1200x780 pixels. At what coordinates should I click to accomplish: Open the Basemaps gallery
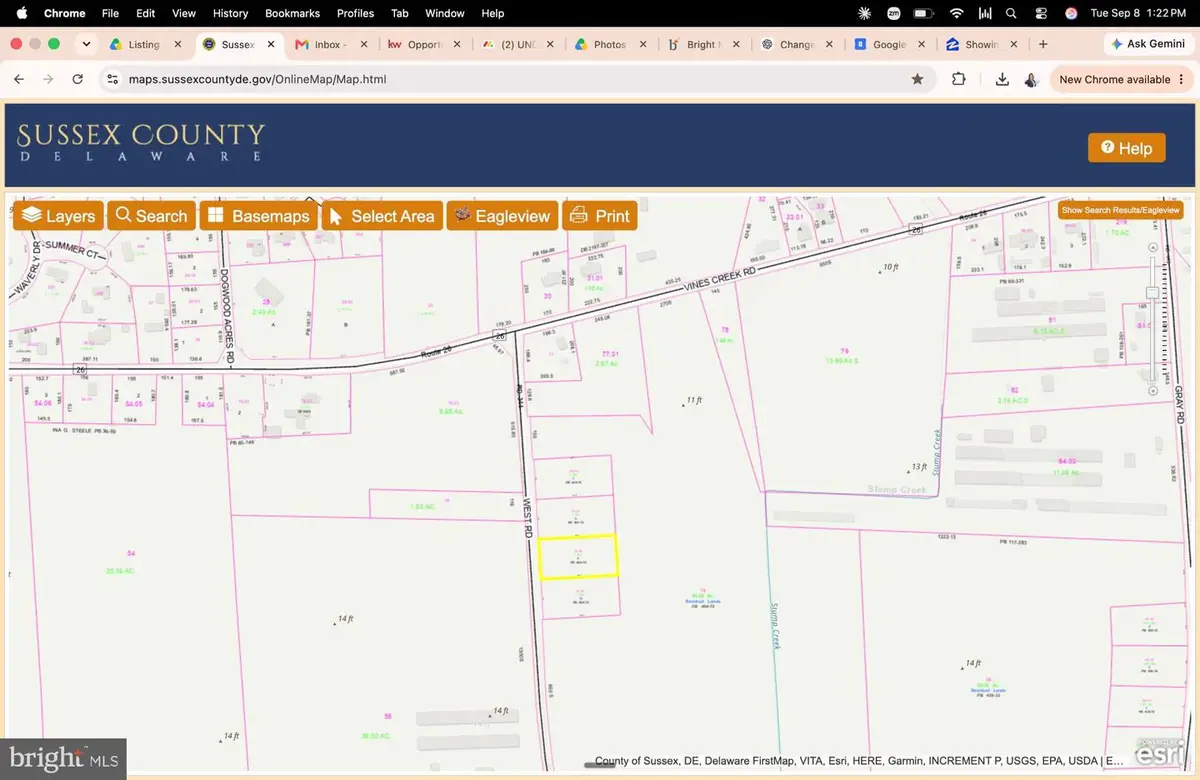tap(259, 216)
